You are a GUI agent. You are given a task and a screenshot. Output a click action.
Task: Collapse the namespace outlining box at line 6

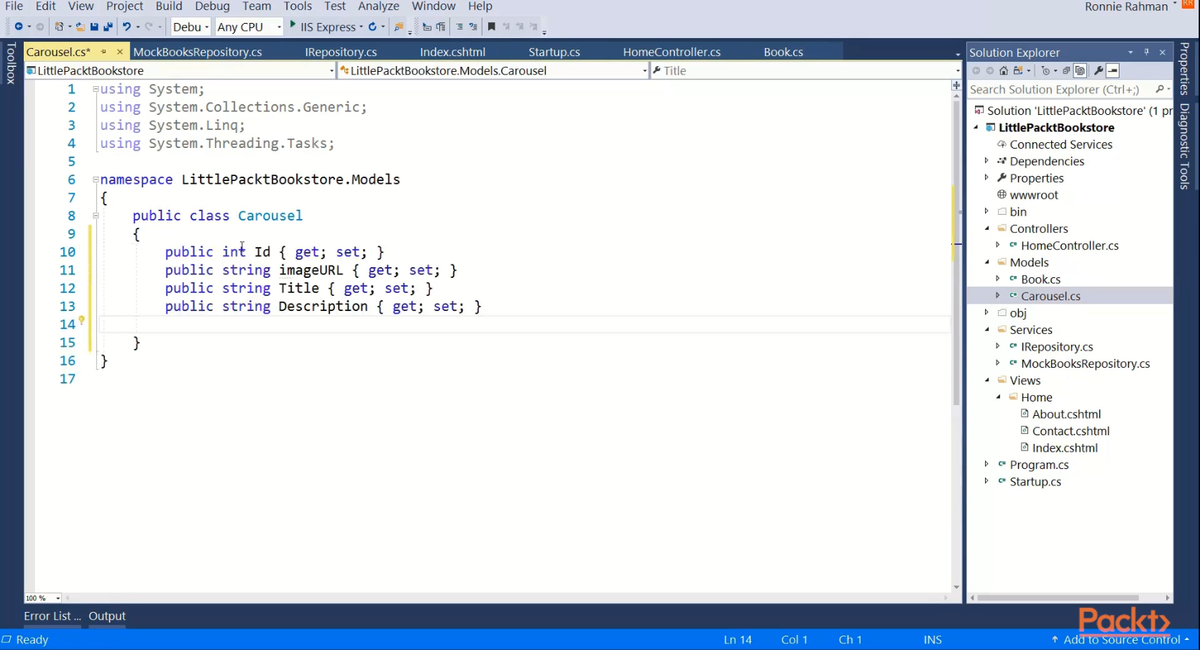[95, 179]
